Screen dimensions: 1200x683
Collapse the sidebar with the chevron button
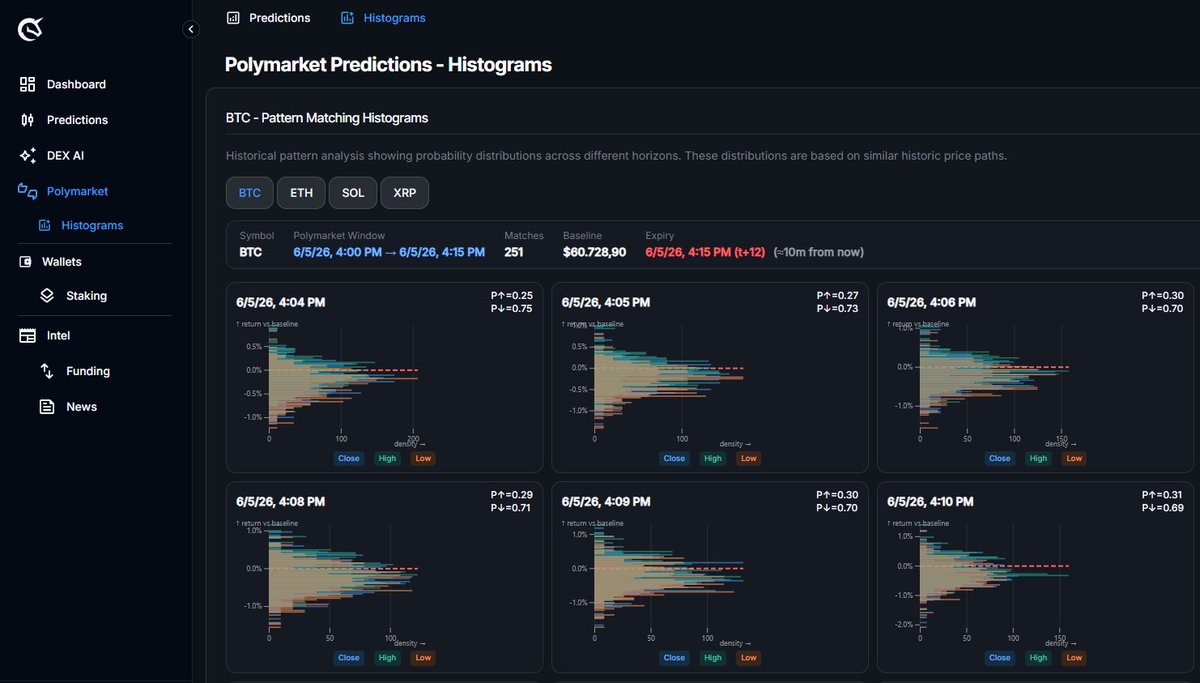(x=191, y=29)
